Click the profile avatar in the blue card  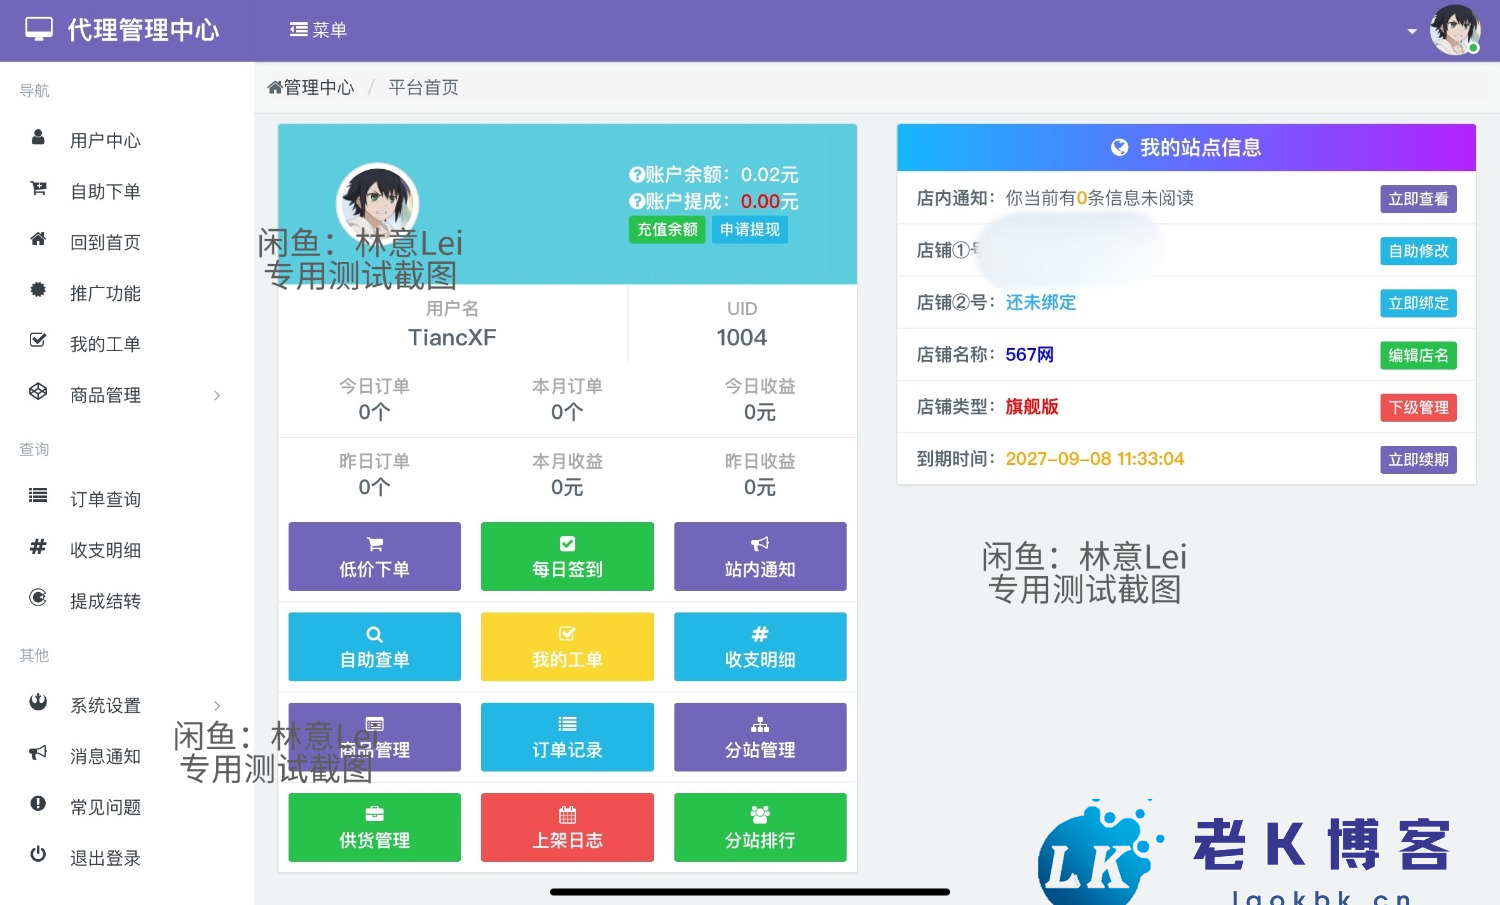377,203
